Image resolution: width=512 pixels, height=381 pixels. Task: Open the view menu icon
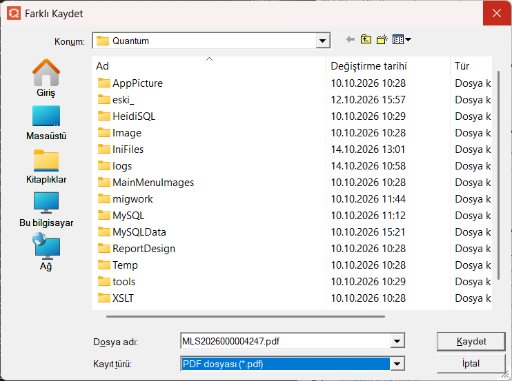pyautogui.click(x=401, y=40)
